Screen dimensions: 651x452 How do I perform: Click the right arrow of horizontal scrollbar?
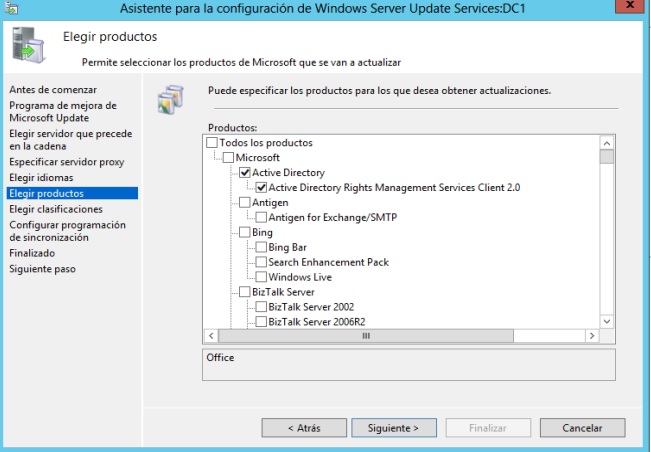coord(592,336)
